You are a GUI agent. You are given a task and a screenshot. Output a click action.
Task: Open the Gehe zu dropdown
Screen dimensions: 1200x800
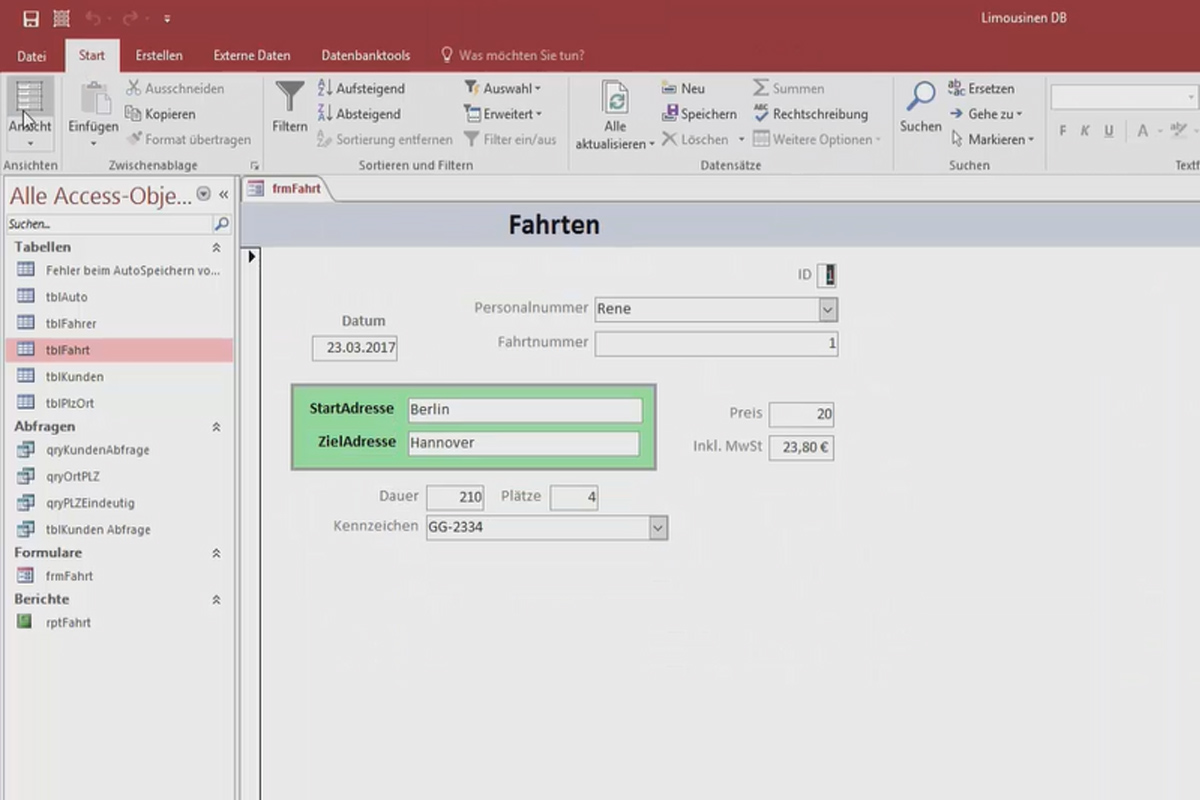coord(985,114)
